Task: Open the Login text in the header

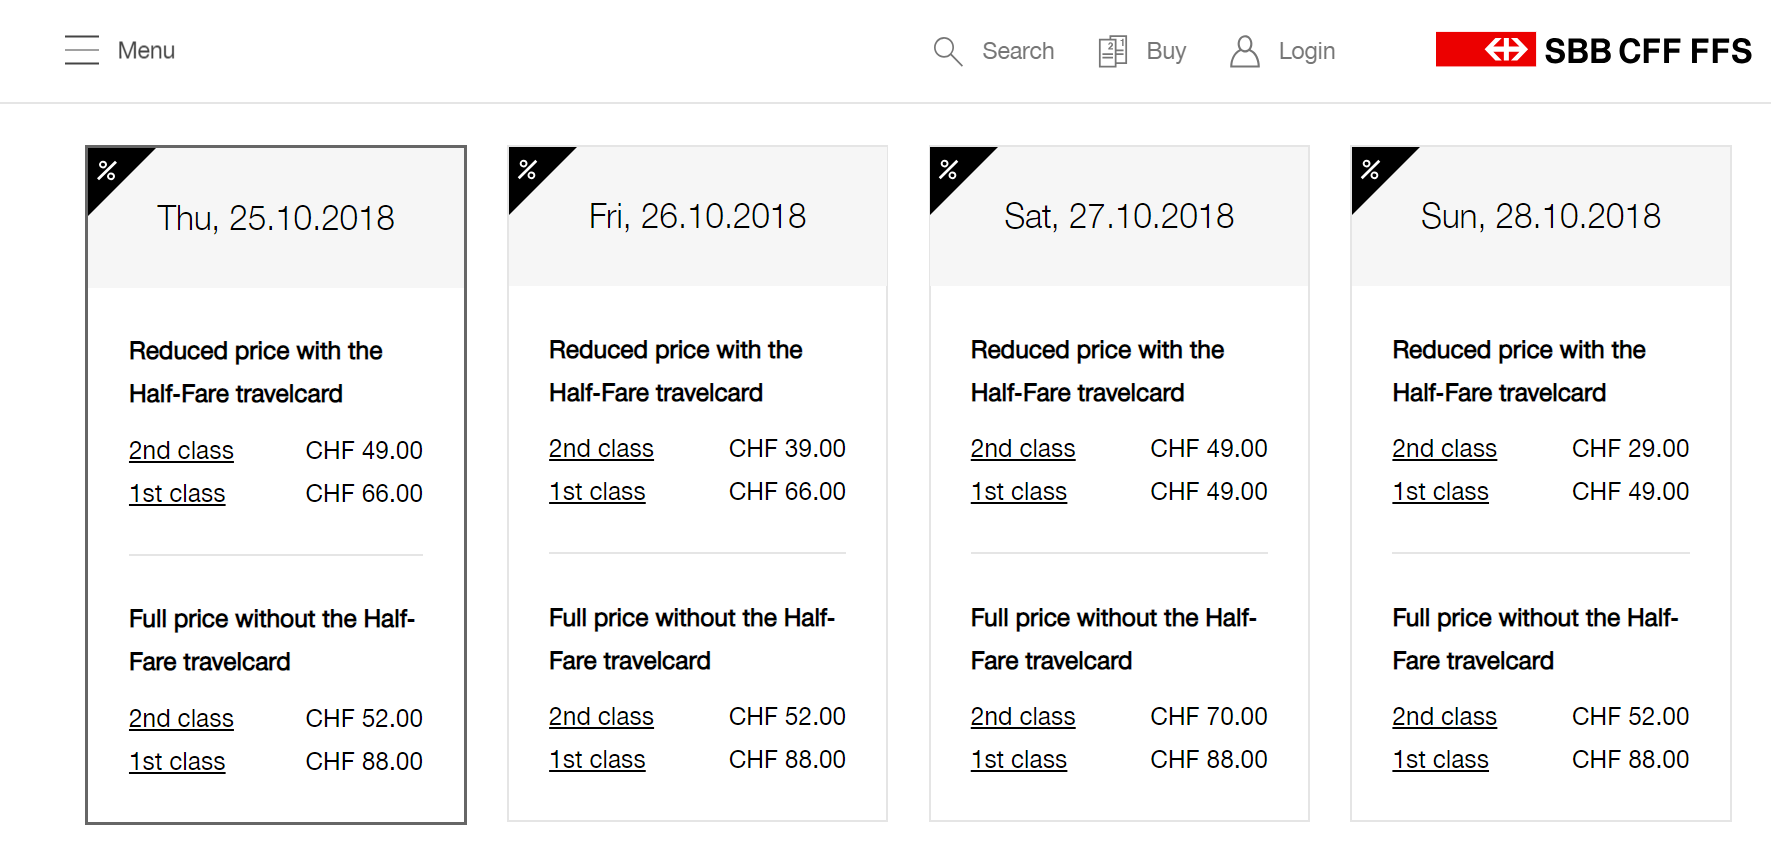Action: click(1307, 51)
